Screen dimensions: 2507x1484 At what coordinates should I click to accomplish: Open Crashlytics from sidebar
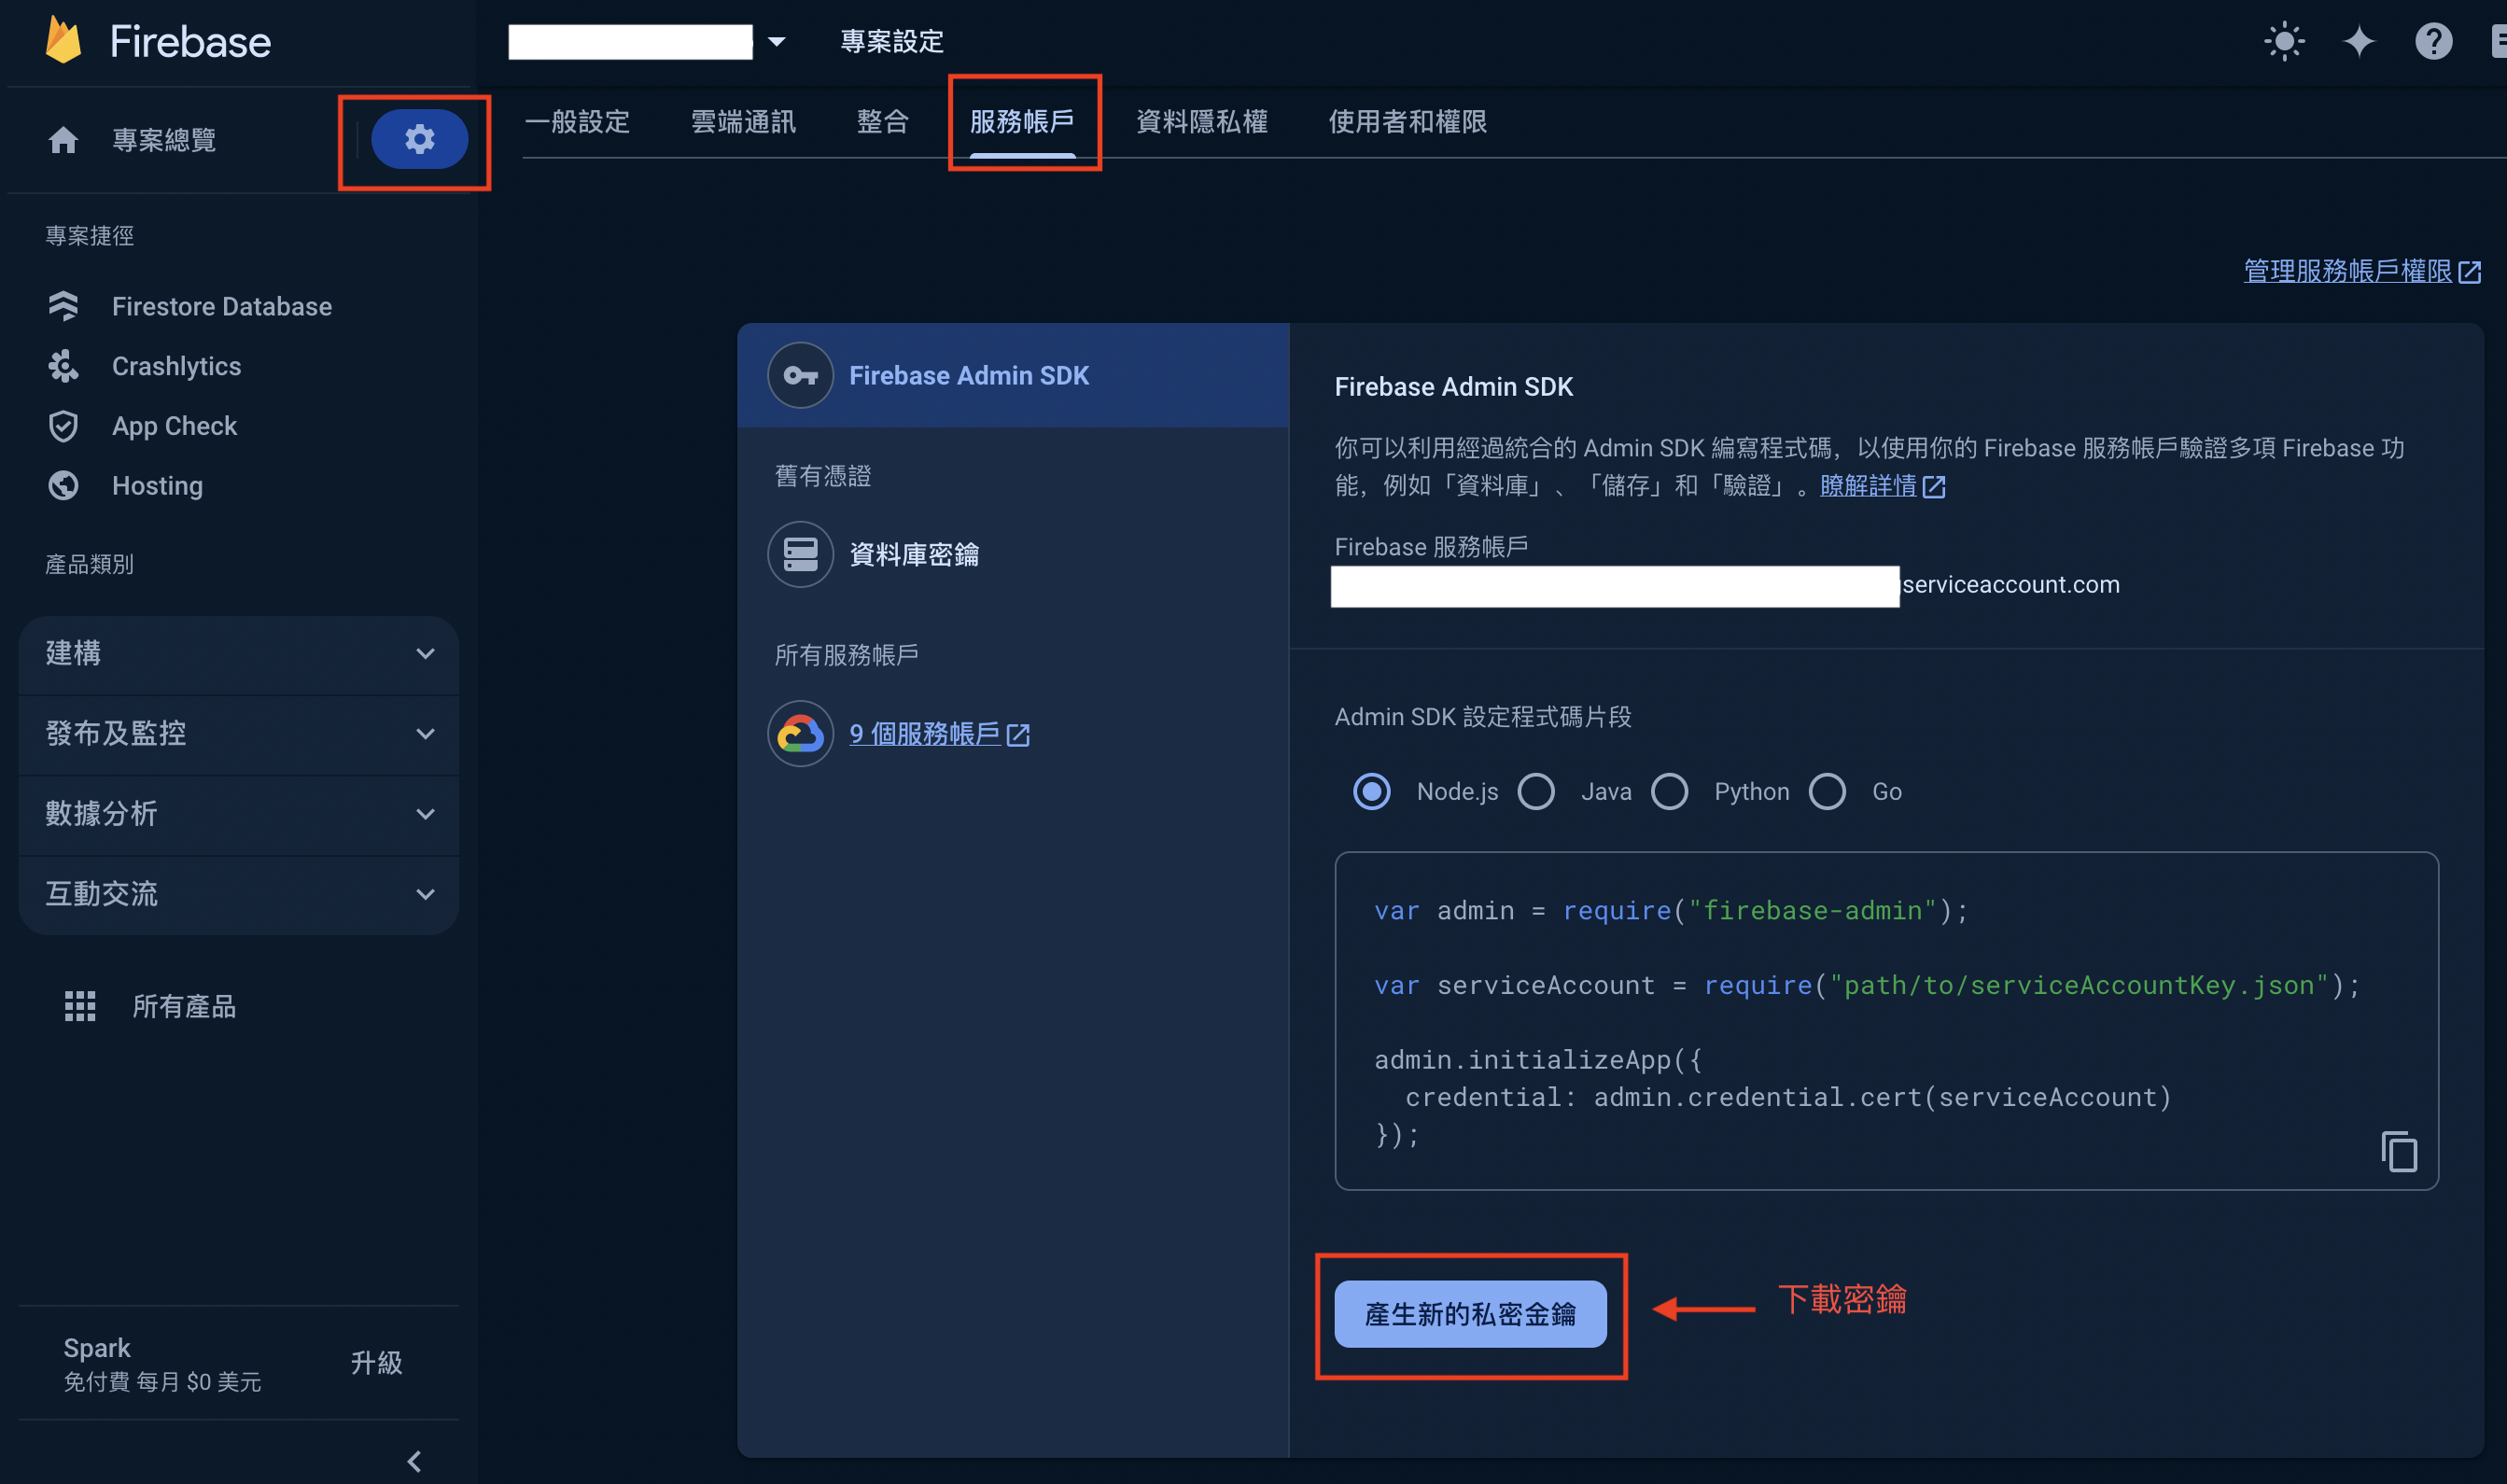(x=176, y=366)
